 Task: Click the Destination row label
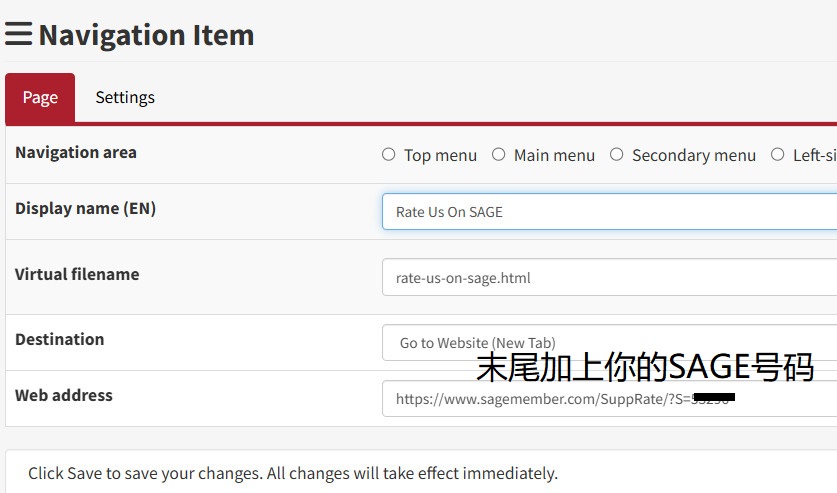[60, 340]
